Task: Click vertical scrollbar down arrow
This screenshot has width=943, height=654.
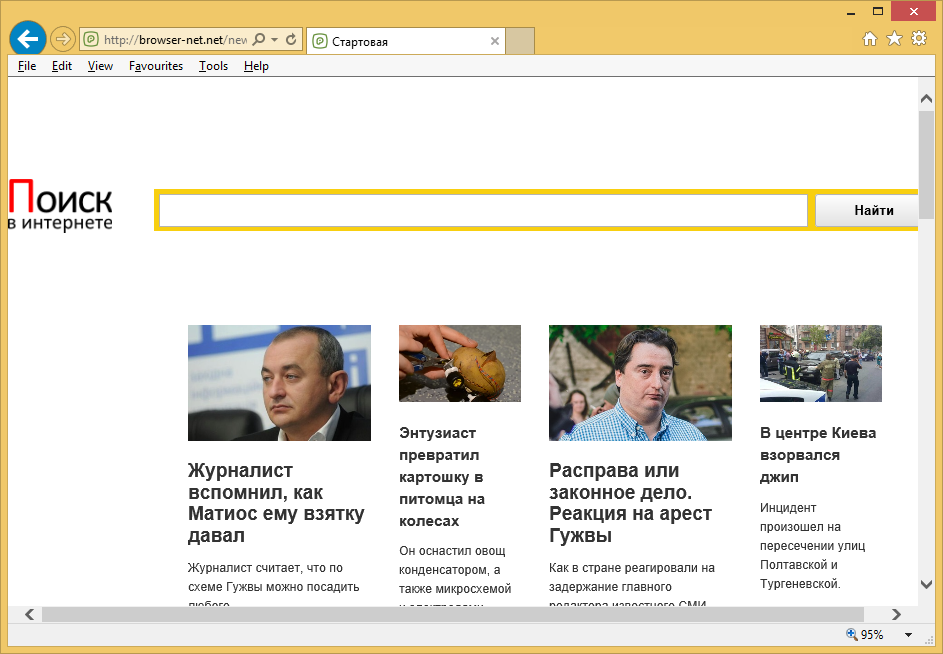Action: pyautogui.click(x=926, y=585)
